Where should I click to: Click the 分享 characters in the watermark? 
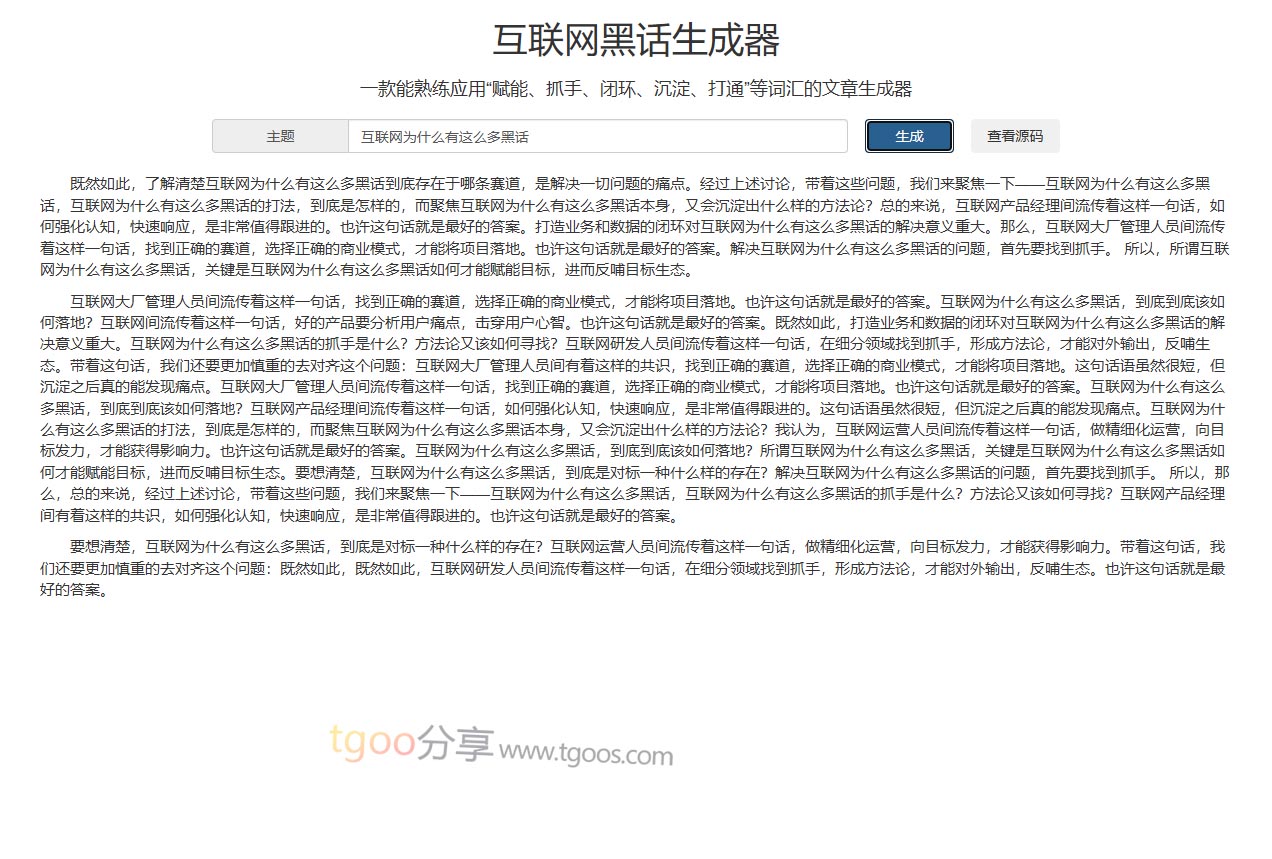coord(456,742)
